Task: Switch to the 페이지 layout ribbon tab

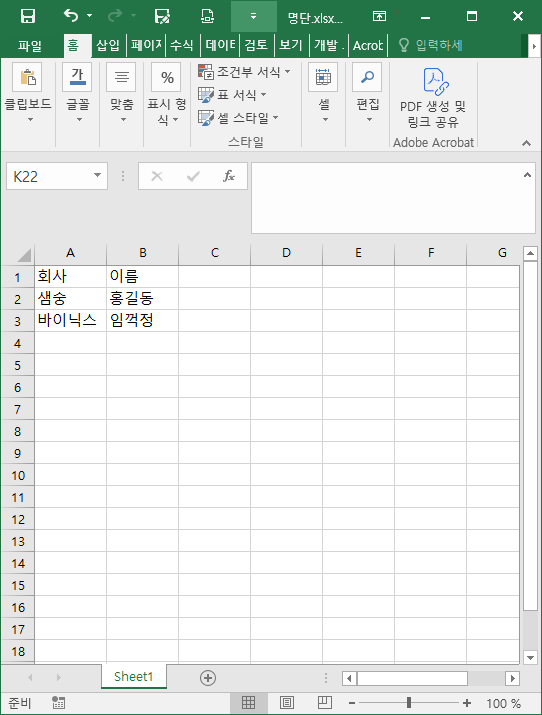Action: tap(146, 46)
